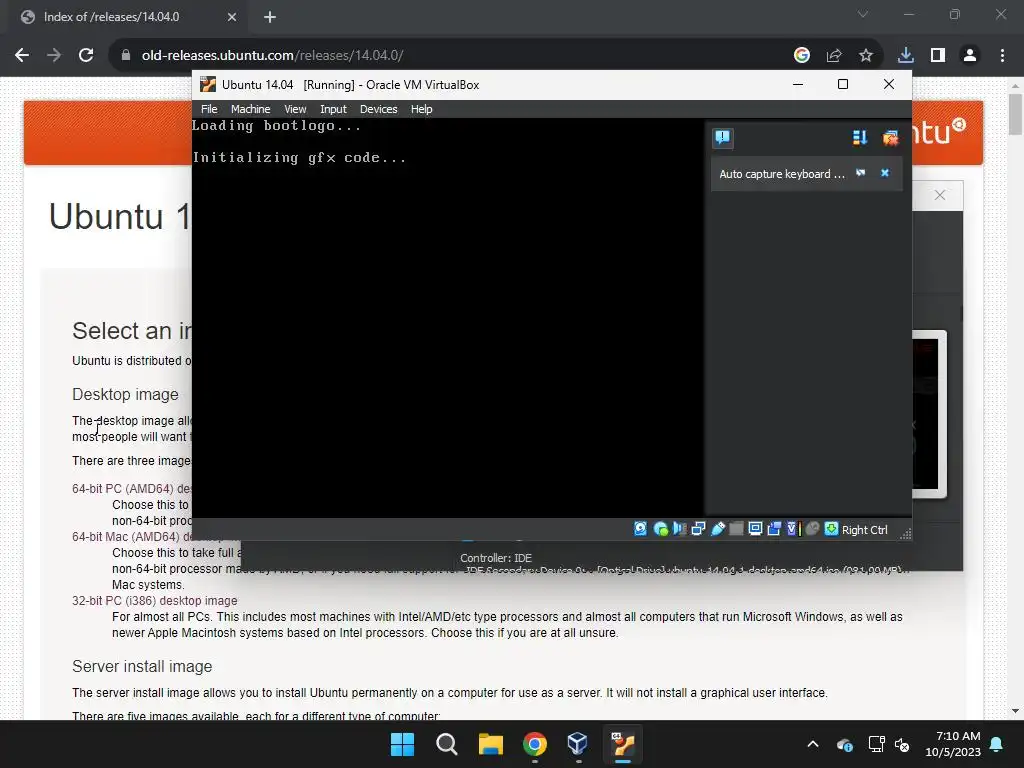Close the background VirtualBox dialog with X
1024x768 pixels.
tap(940, 195)
